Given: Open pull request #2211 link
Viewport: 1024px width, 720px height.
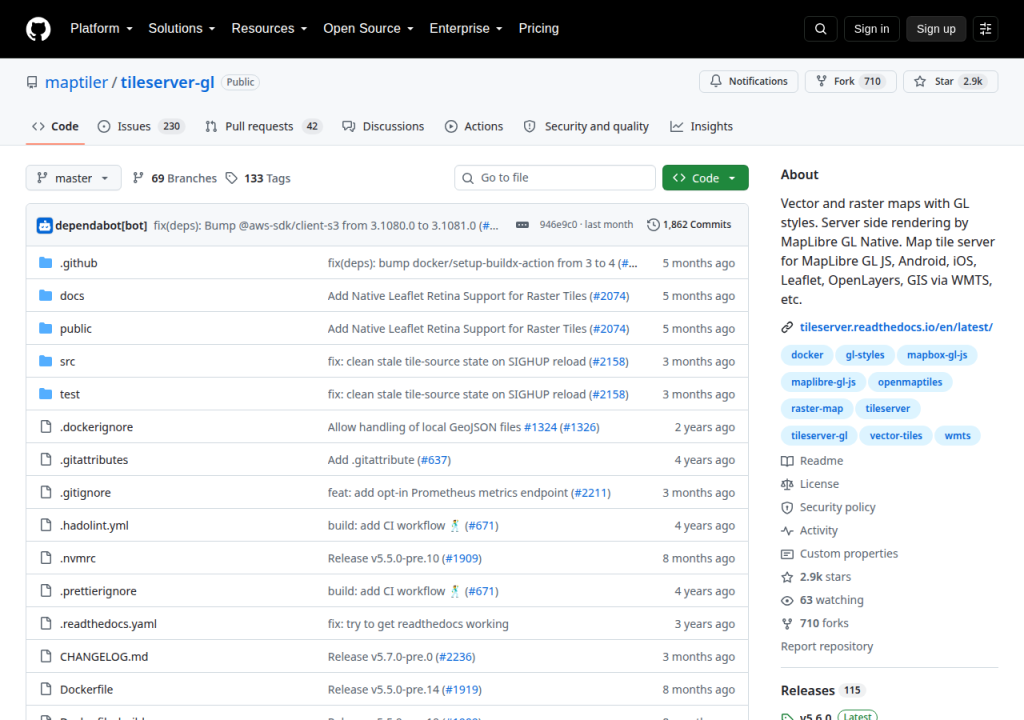Looking at the screenshot, I should [x=591, y=493].
